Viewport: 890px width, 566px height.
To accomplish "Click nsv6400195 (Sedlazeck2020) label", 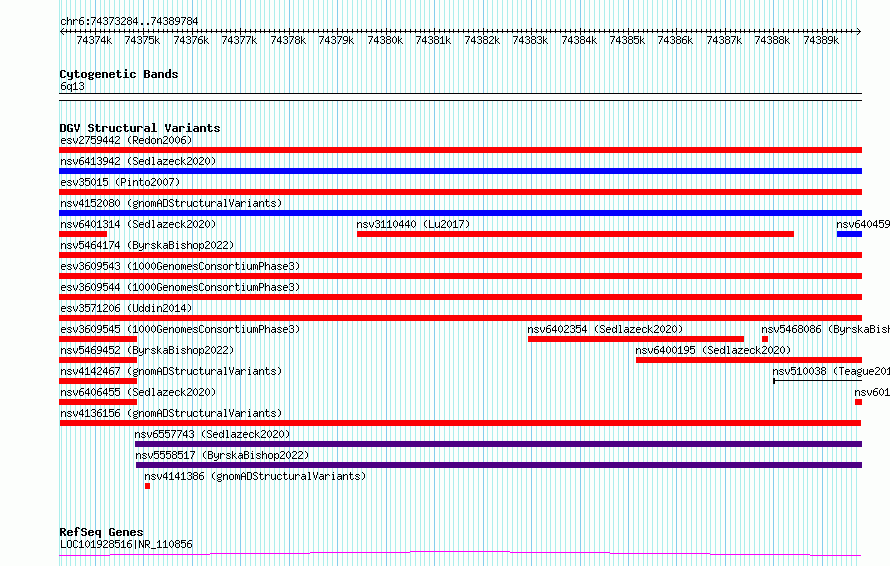I will pyautogui.click(x=713, y=350).
